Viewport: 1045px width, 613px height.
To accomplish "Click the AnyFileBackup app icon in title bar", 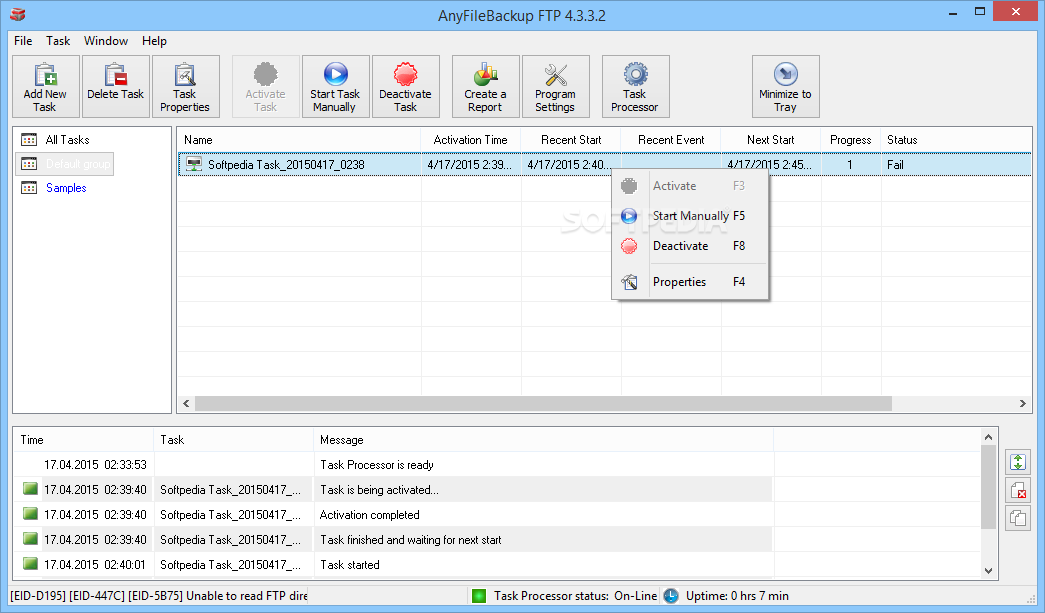I will [x=18, y=14].
